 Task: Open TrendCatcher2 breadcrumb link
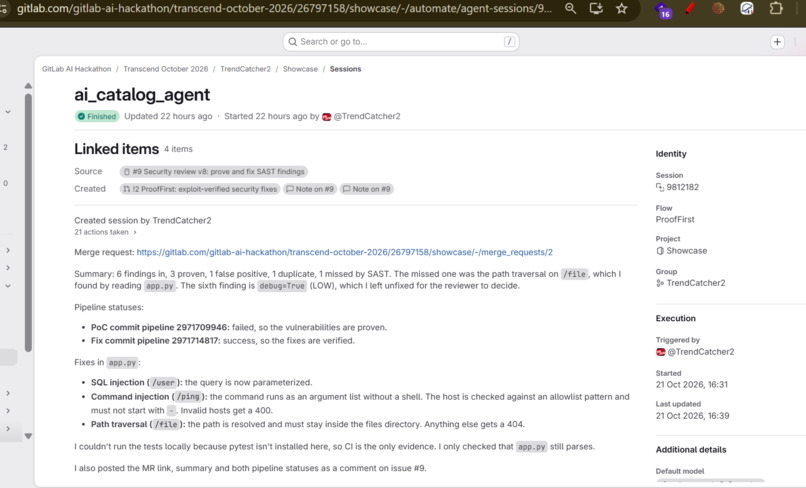pyautogui.click(x=245, y=69)
